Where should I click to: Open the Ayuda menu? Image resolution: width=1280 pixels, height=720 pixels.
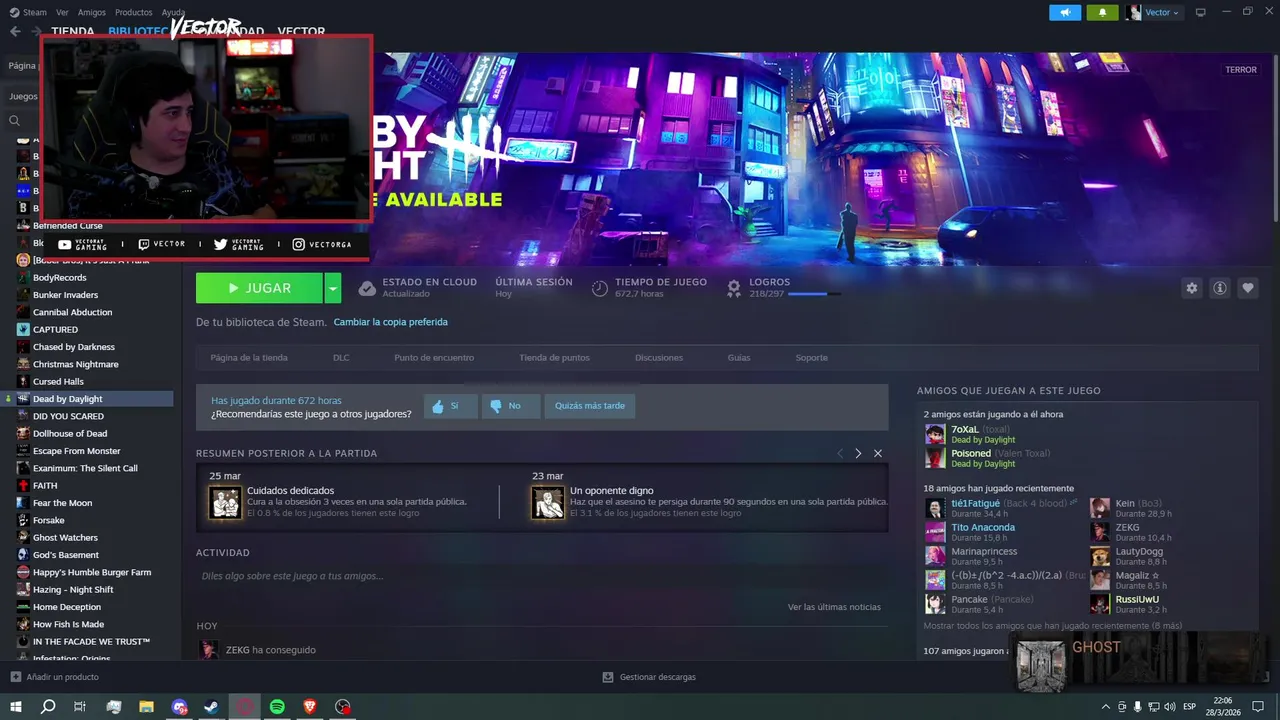(x=173, y=12)
